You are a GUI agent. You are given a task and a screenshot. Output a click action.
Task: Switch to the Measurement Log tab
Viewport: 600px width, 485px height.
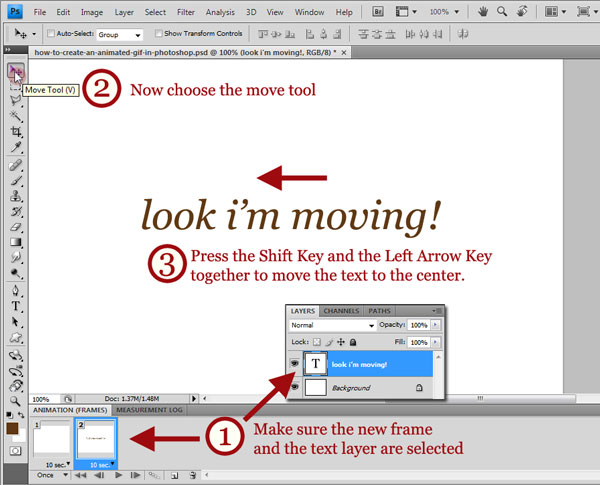click(151, 410)
